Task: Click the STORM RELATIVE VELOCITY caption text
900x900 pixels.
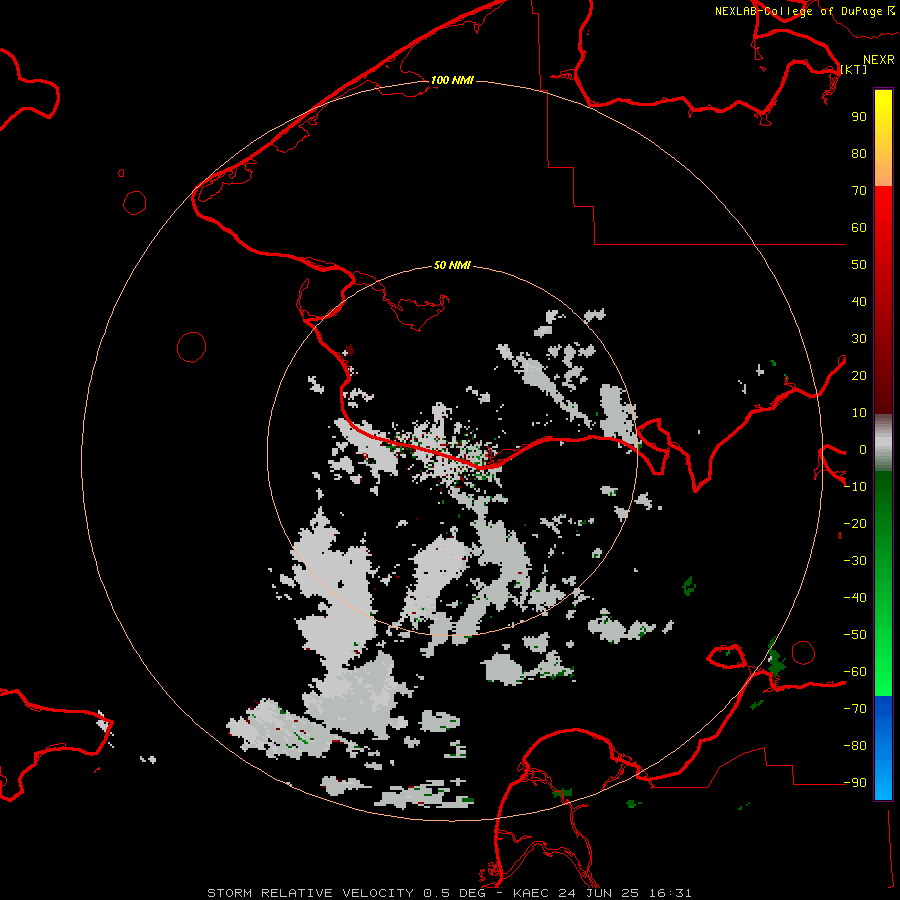Action: pos(310,893)
